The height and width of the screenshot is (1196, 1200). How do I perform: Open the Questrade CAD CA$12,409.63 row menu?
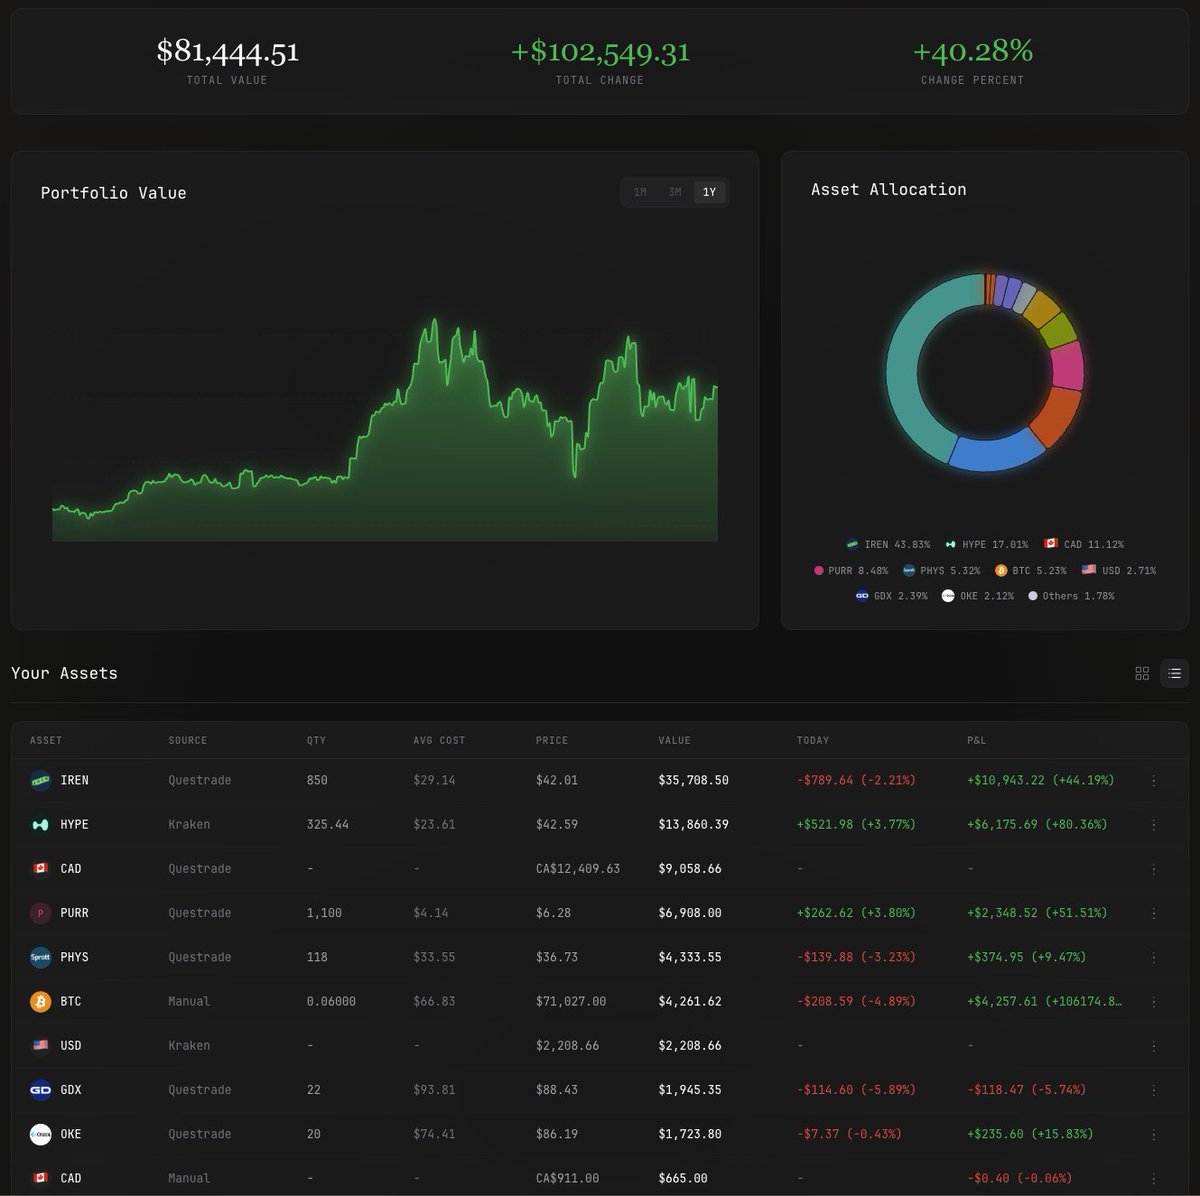click(1154, 869)
